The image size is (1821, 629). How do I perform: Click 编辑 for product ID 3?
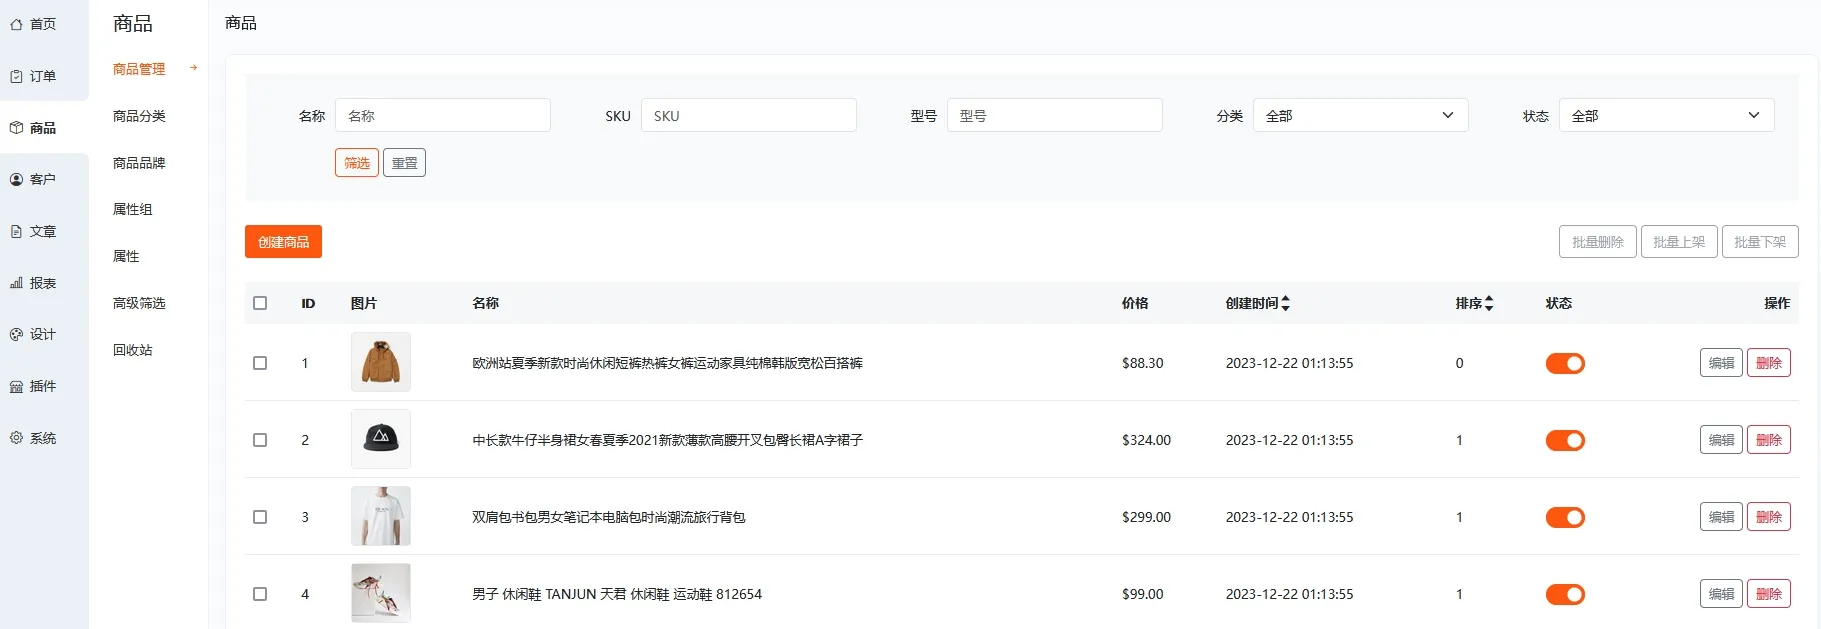pos(1721,517)
